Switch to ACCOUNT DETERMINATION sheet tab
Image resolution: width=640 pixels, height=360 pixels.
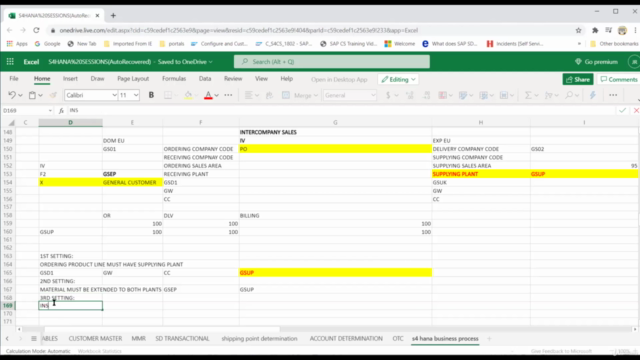pyautogui.click(x=346, y=338)
